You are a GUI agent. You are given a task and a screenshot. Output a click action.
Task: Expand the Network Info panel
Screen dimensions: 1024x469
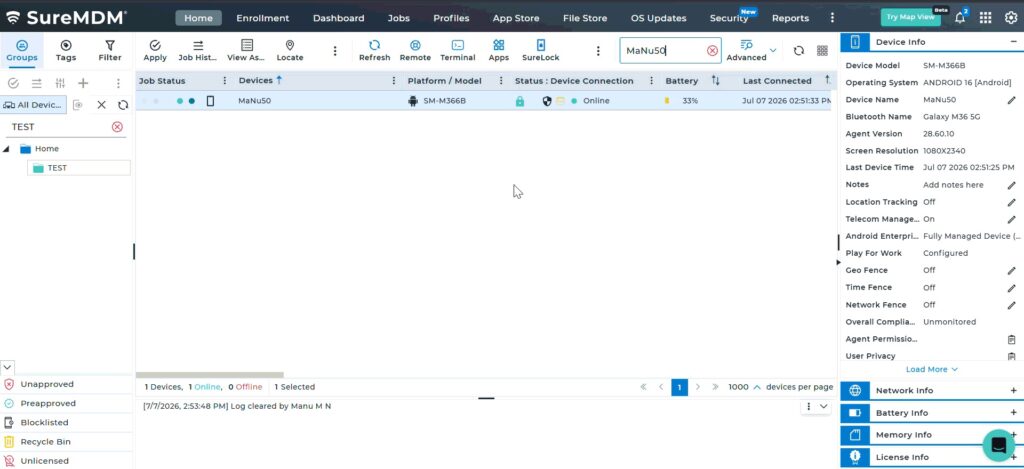pyautogui.click(x=1014, y=391)
